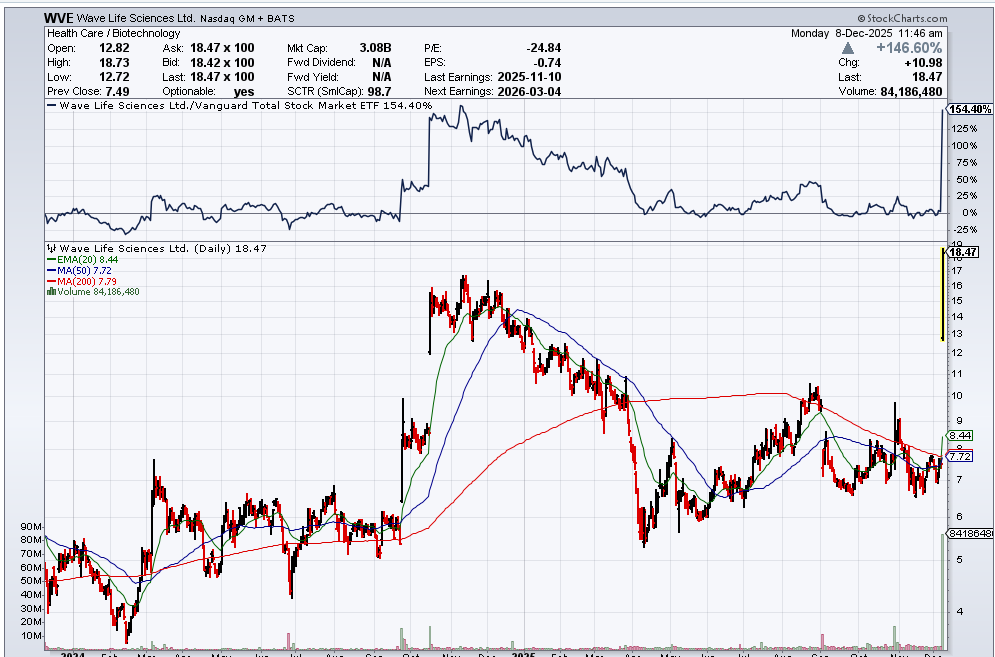Click the +146.60% percent change
The width and height of the screenshot is (995, 657).
coord(909,48)
